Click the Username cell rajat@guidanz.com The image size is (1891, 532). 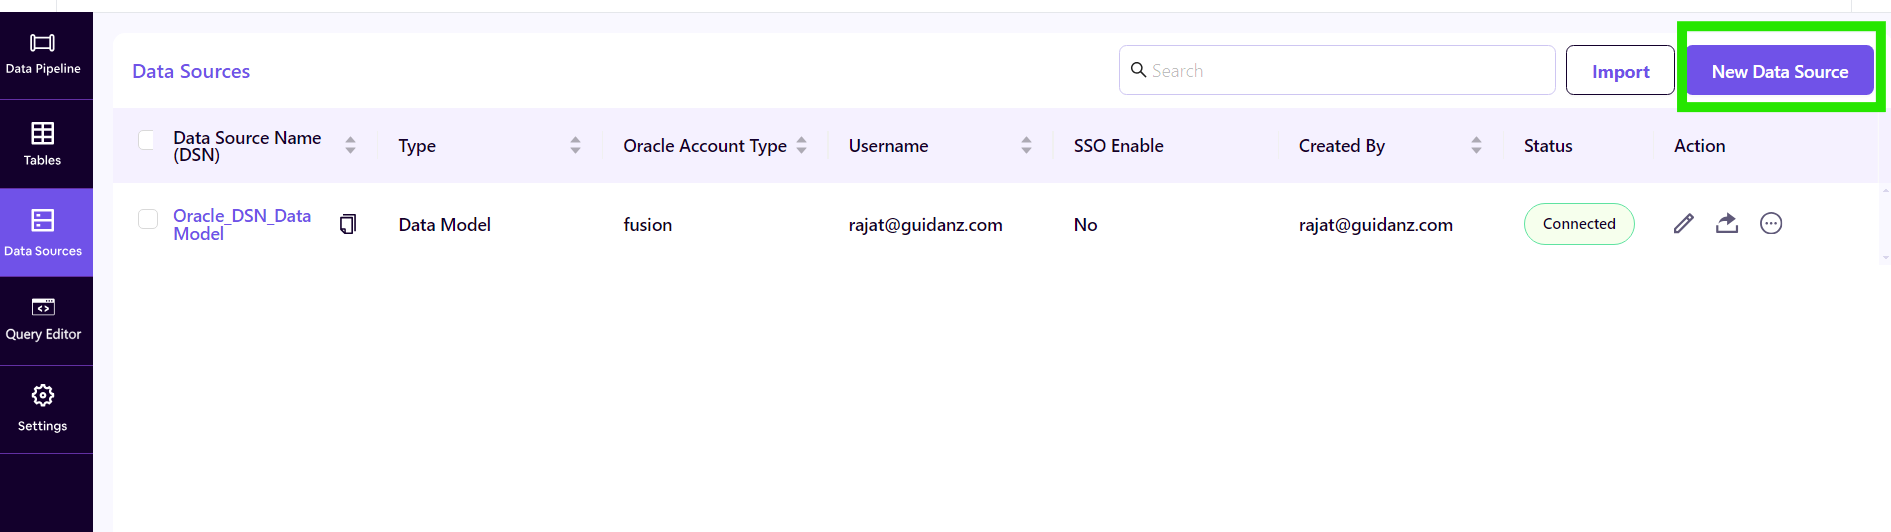click(x=925, y=225)
